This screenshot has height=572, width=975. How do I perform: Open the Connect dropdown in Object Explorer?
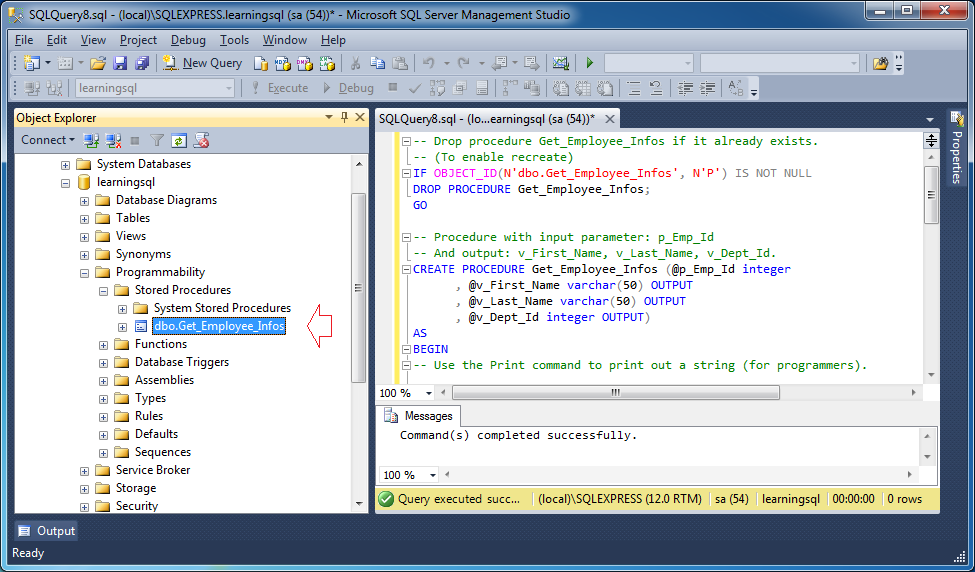(x=48, y=140)
